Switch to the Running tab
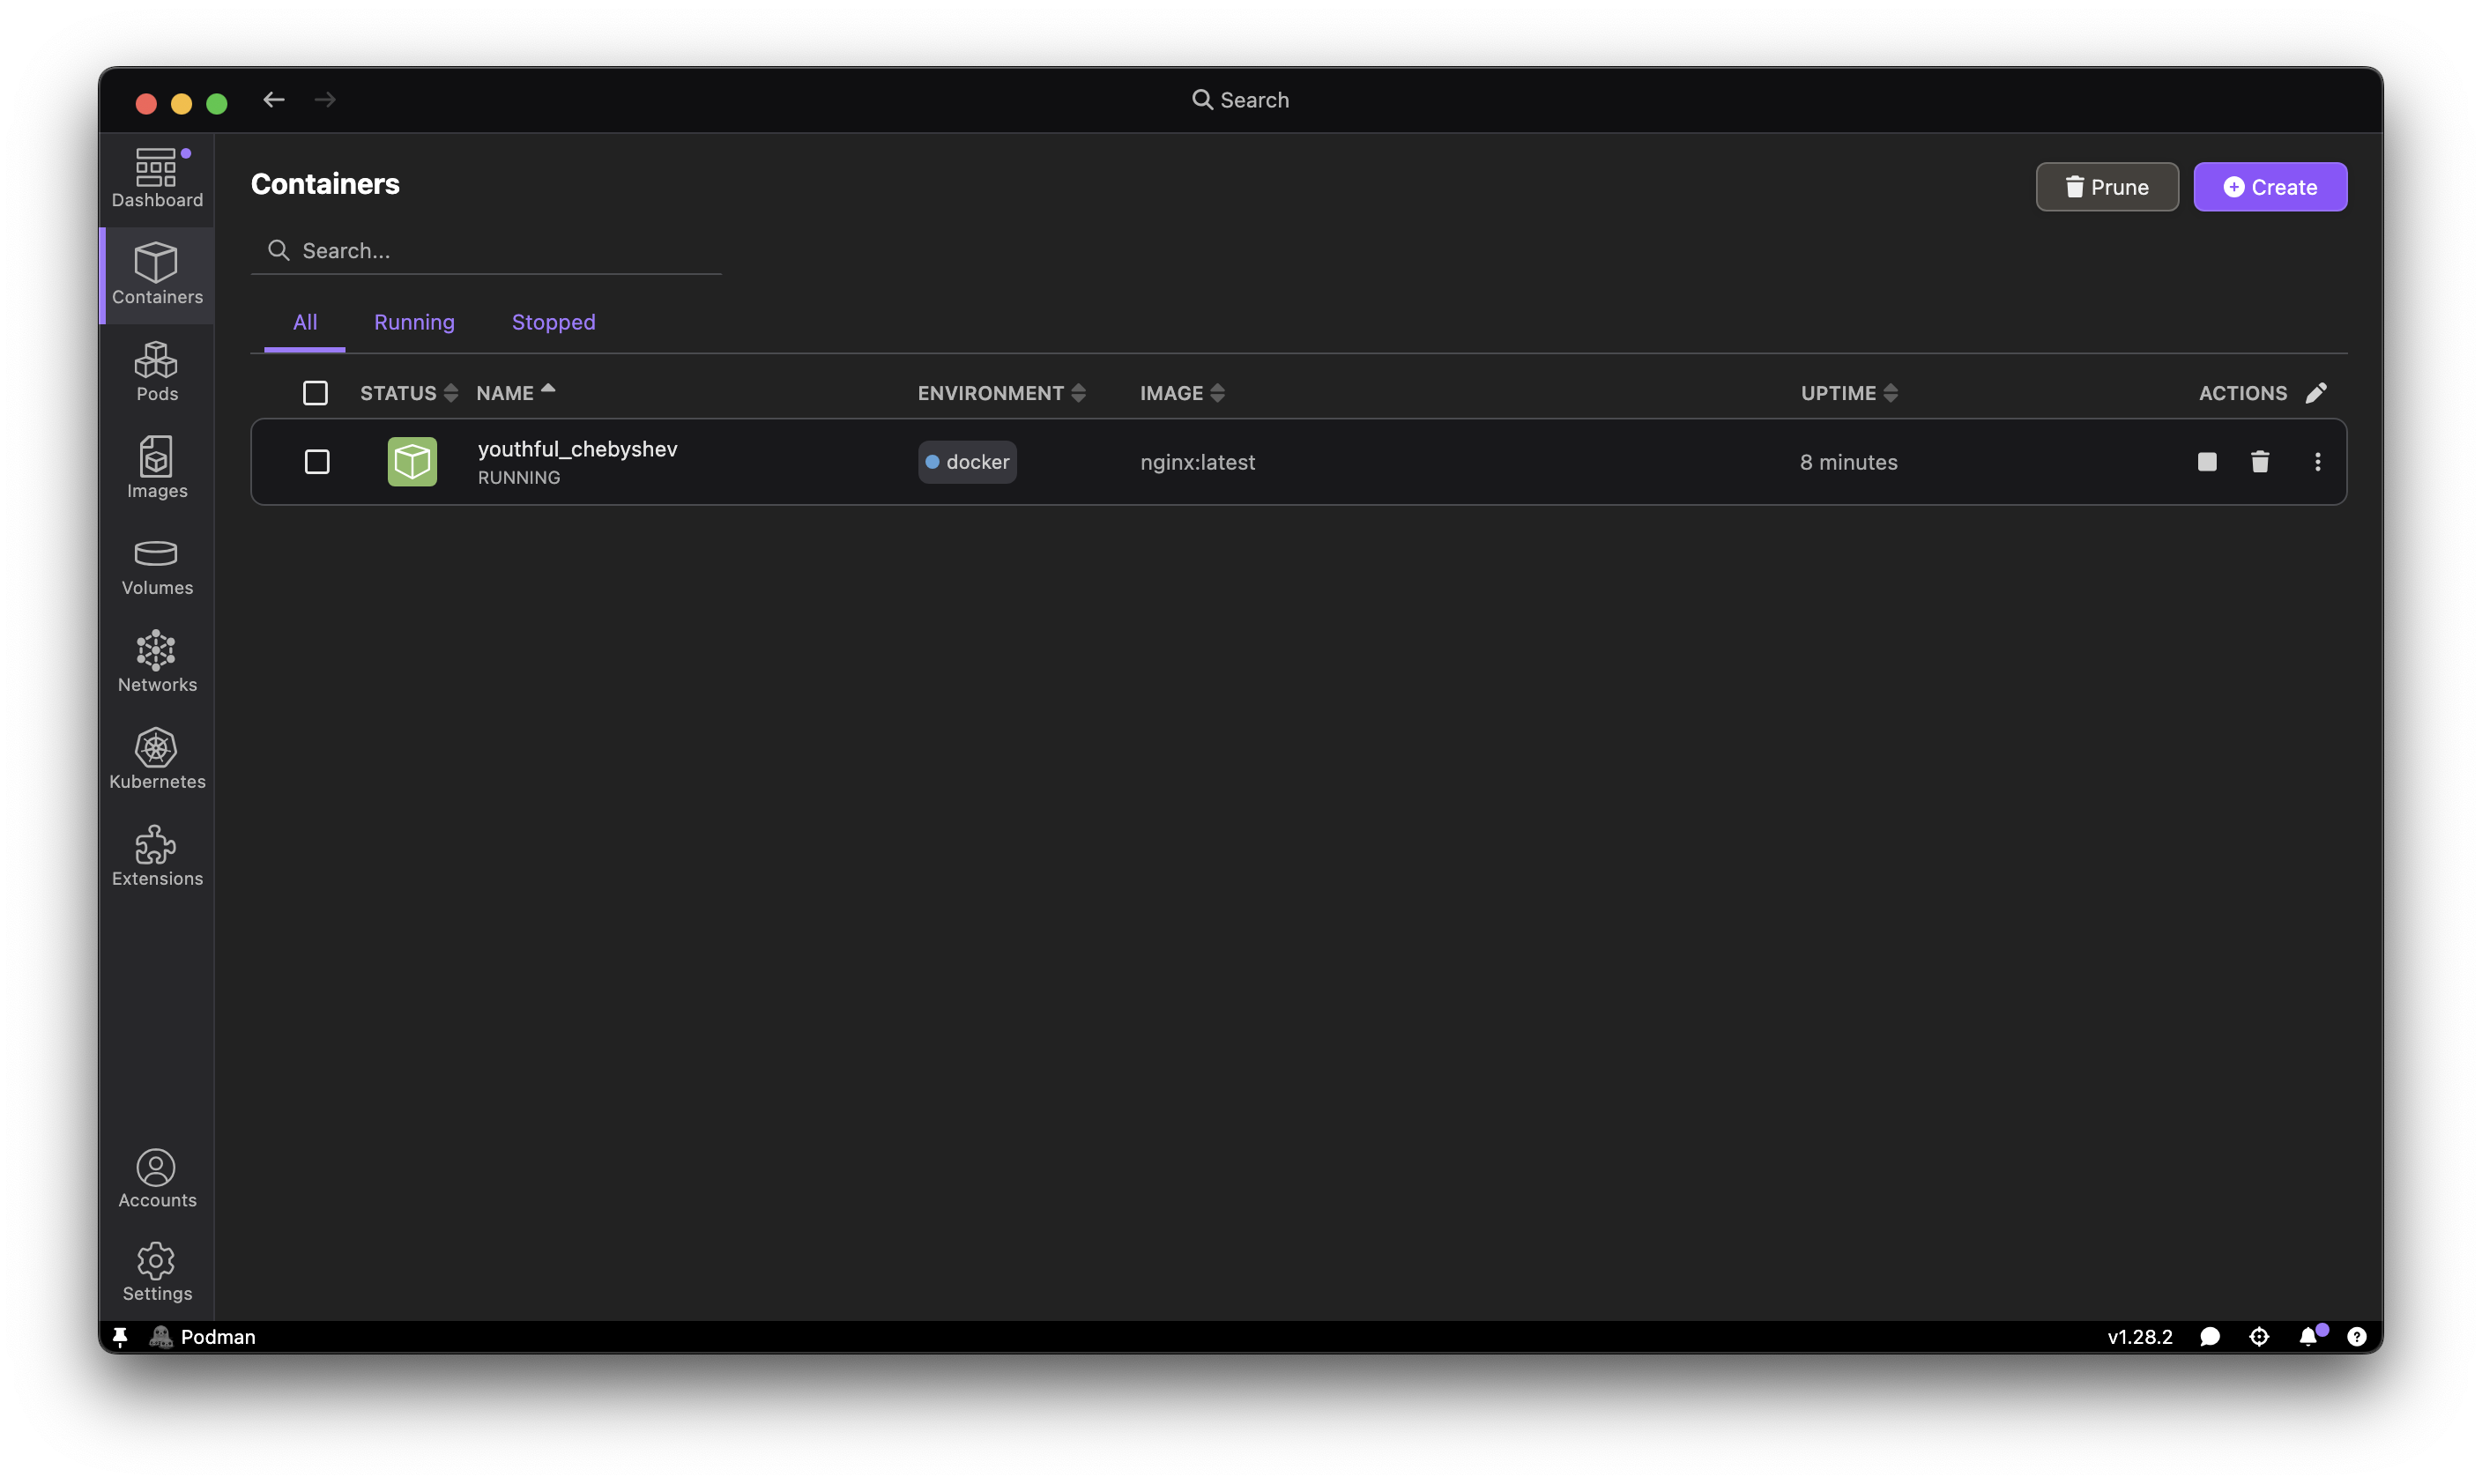Image resolution: width=2482 pixels, height=1484 pixels. [x=414, y=322]
